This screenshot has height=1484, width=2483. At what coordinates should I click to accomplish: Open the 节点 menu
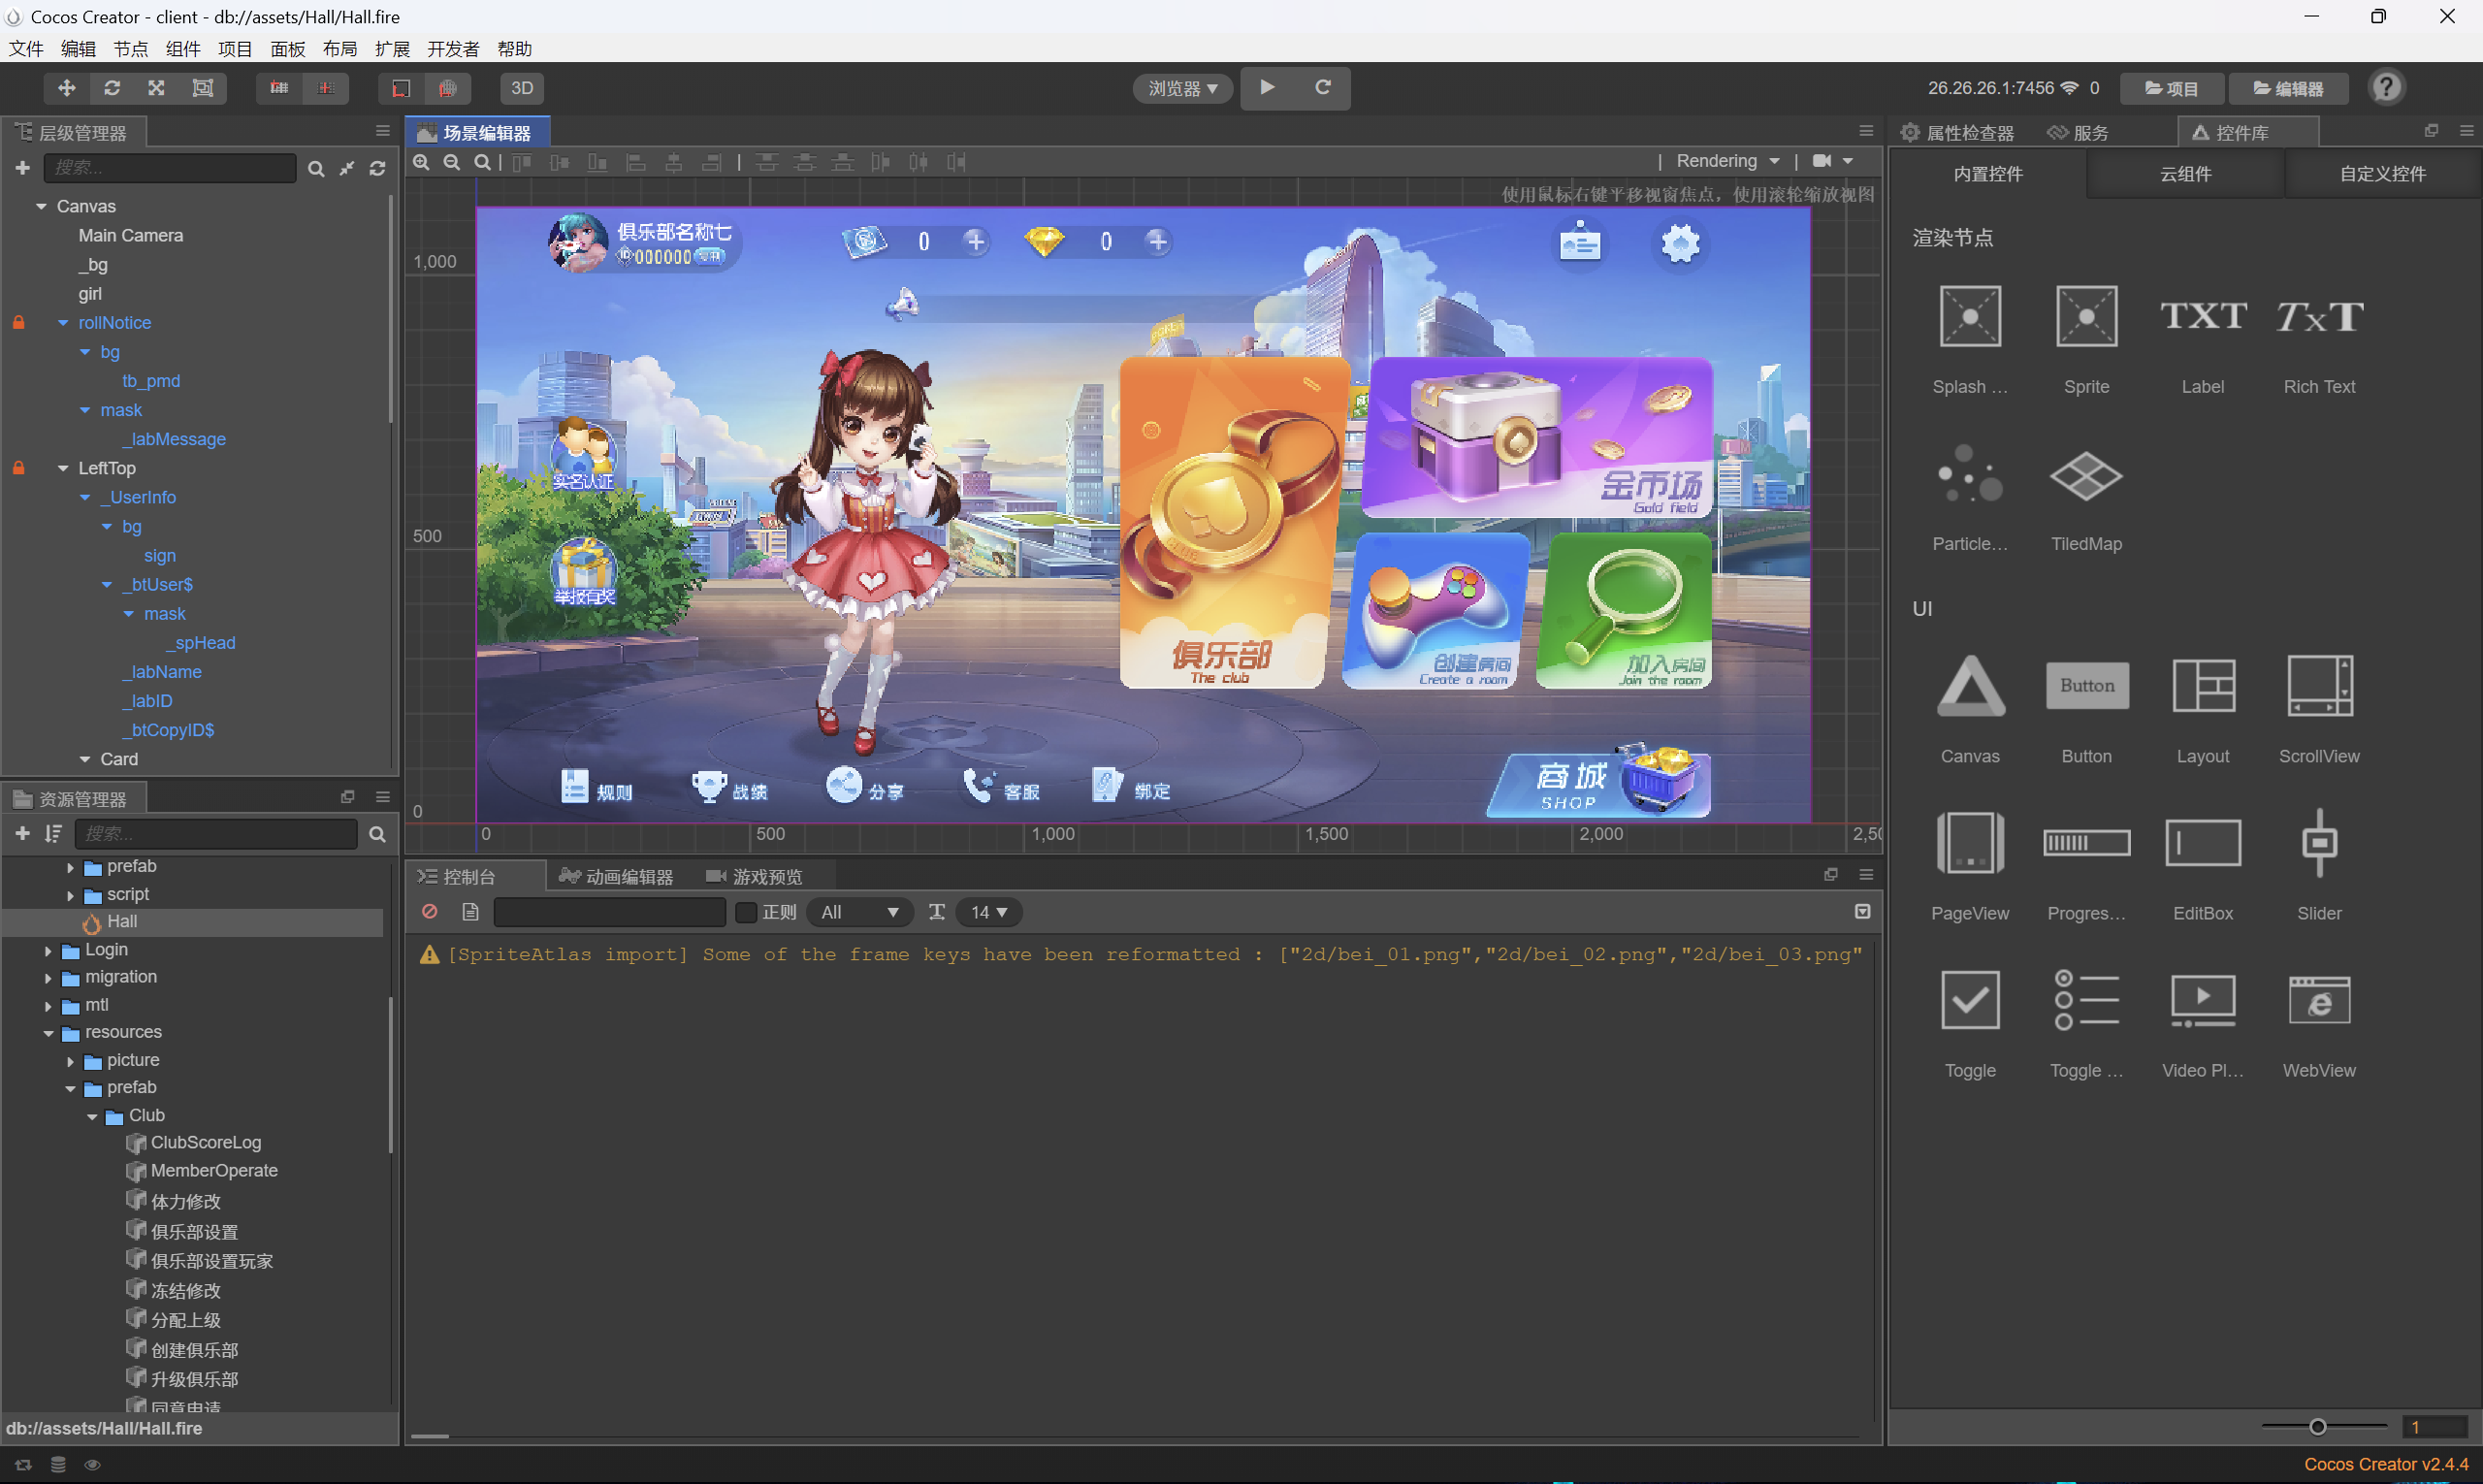(x=130, y=49)
